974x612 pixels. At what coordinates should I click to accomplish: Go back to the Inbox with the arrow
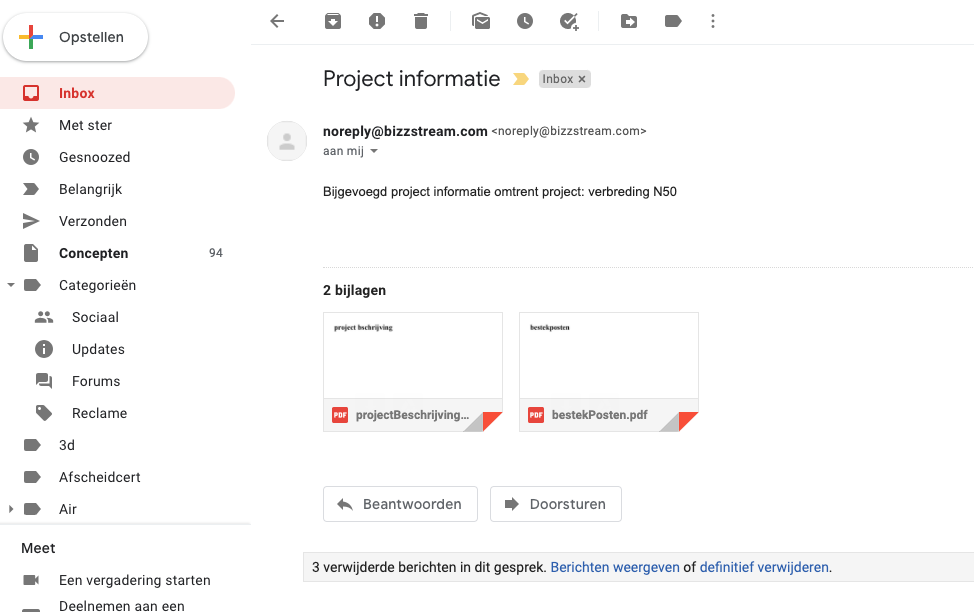(x=277, y=20)
